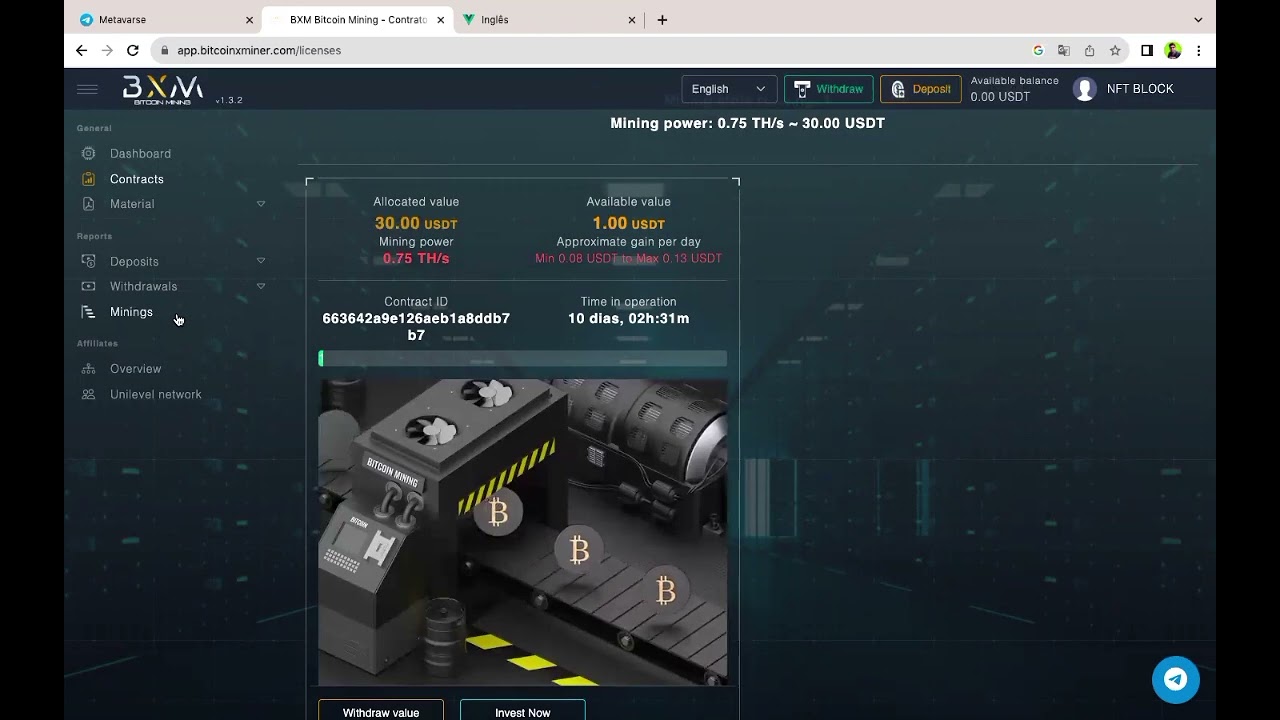The height and width of the screenshot is (720, 1280).
Task: Click the Mining power heading text
Action: [x=748, y=123]
